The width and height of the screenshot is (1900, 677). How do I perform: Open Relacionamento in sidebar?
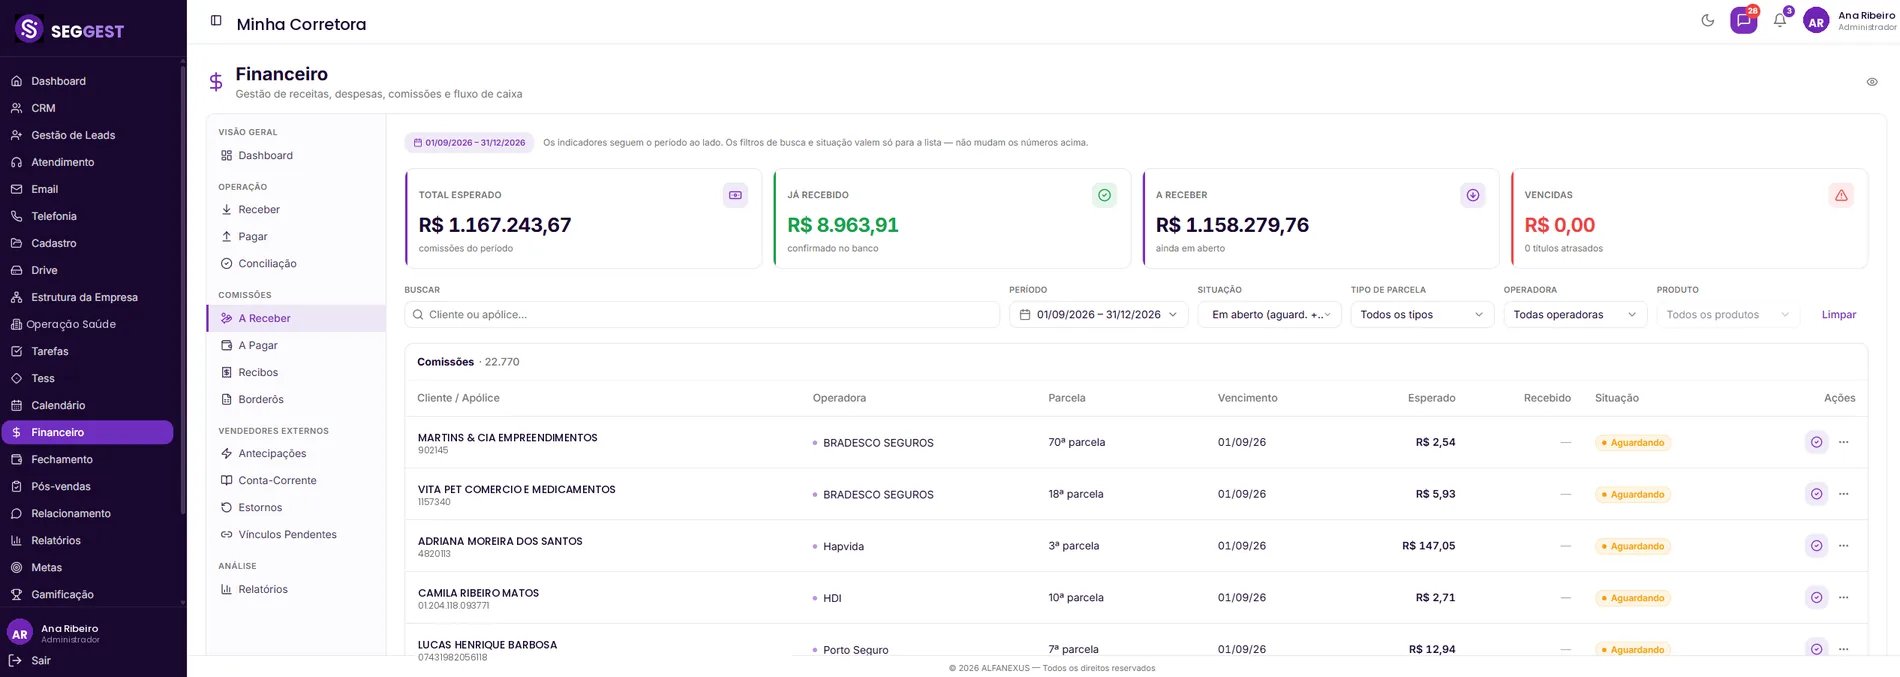coord(88,513)
